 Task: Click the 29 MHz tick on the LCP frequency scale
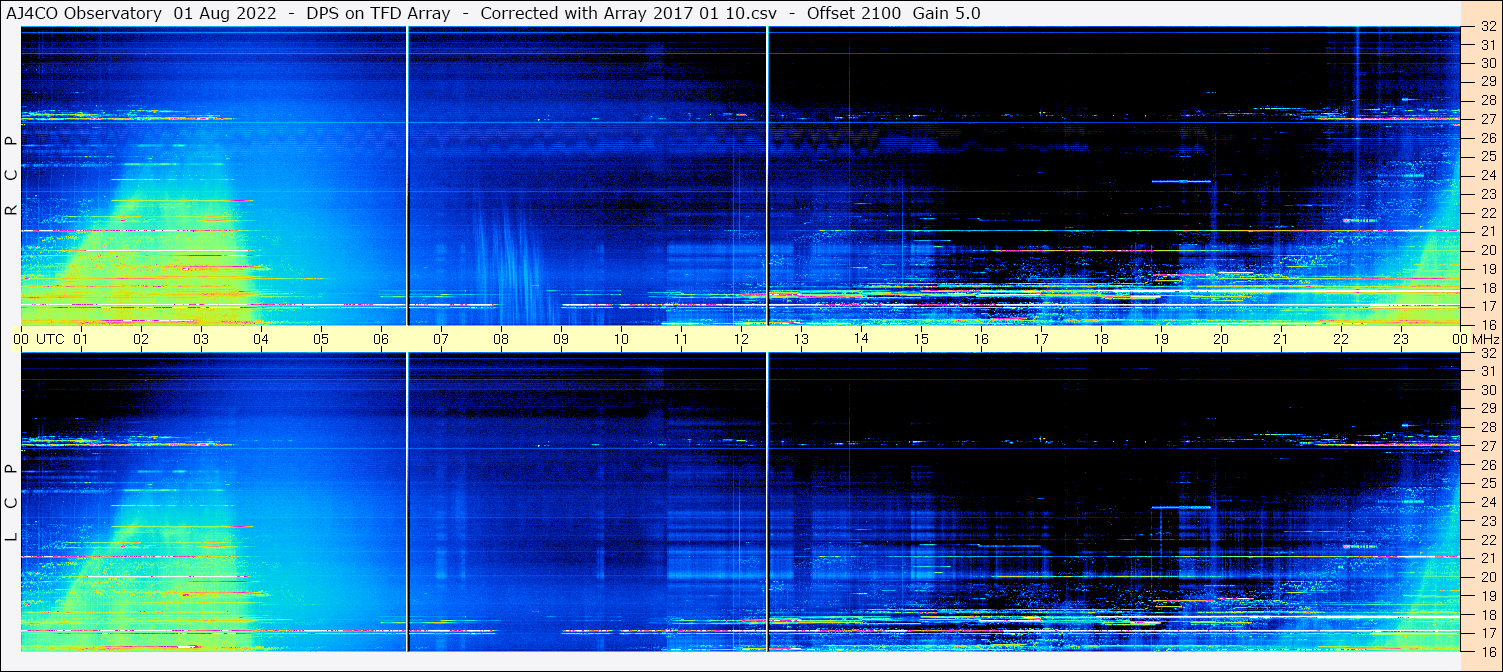1487,409
